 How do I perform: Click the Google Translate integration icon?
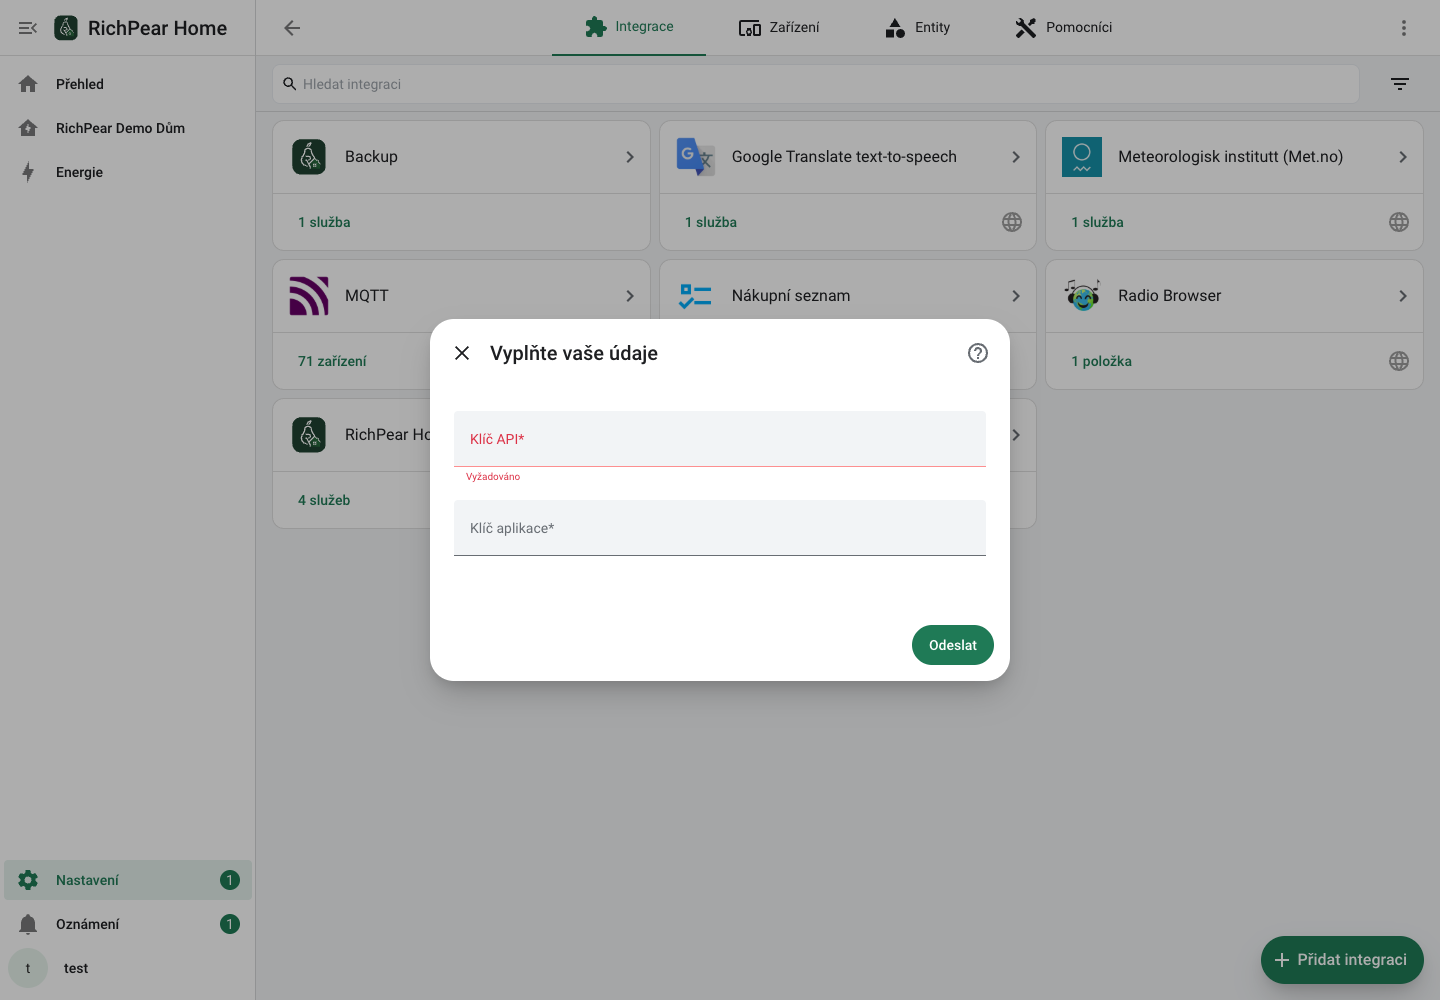(x=696, y=157)
